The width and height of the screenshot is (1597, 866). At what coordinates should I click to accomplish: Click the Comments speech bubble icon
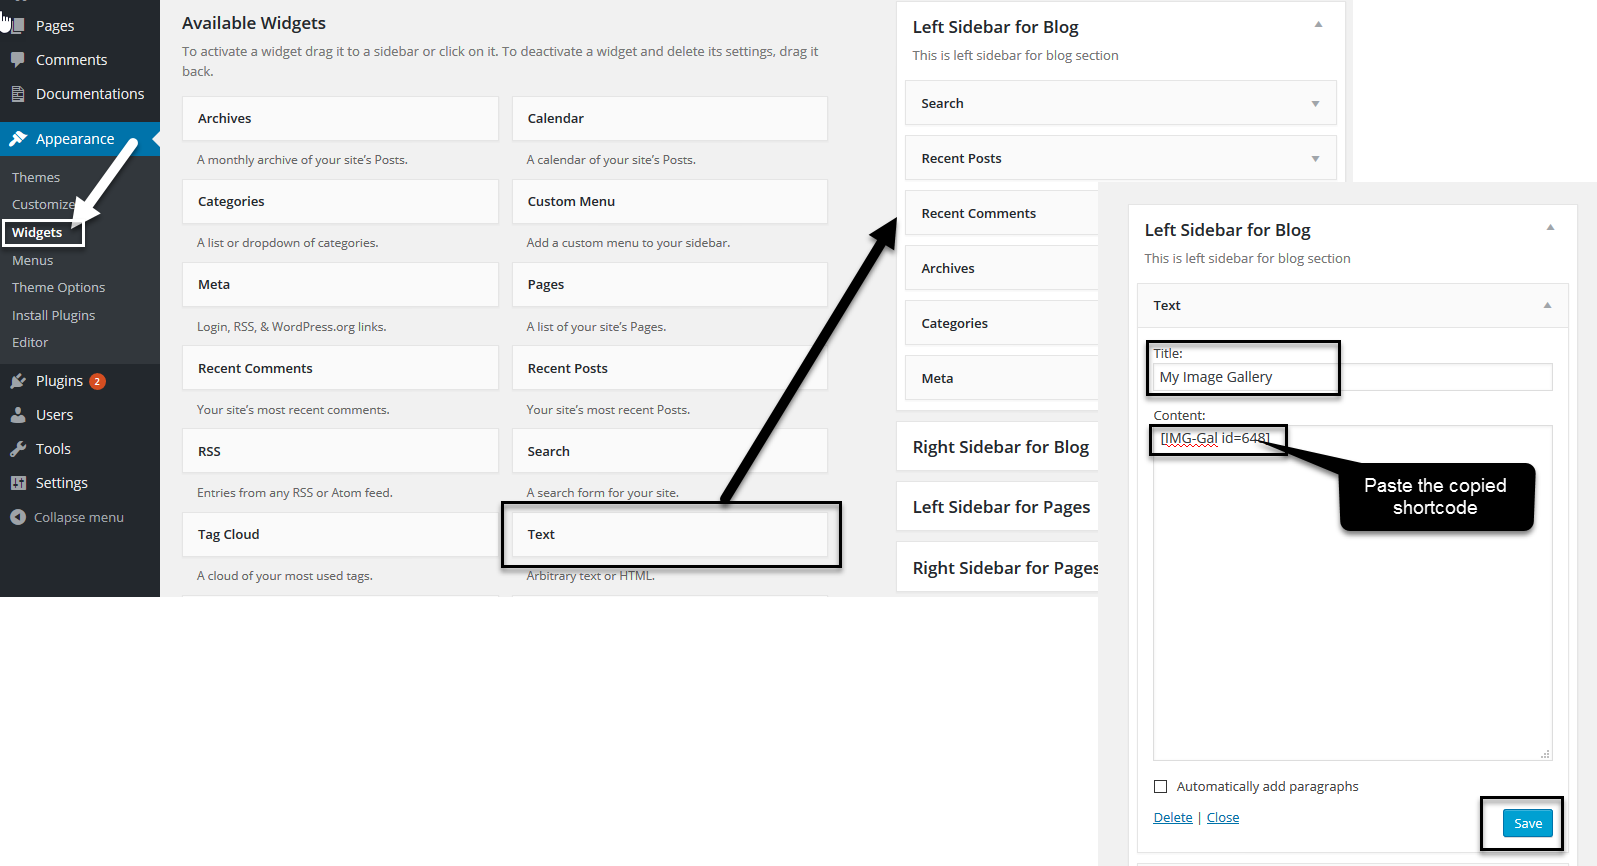pos(18,60)
